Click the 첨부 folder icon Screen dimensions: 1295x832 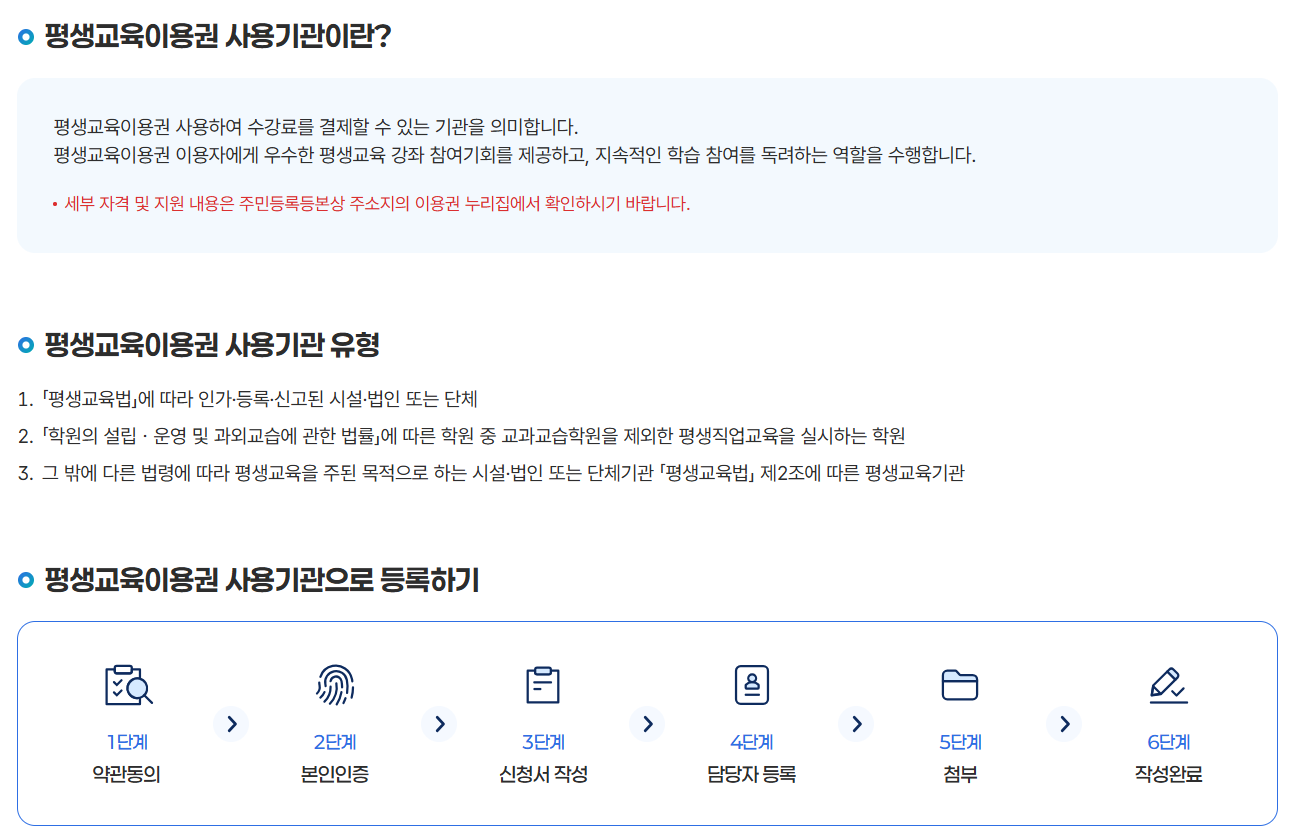click(x=960, y=685)
